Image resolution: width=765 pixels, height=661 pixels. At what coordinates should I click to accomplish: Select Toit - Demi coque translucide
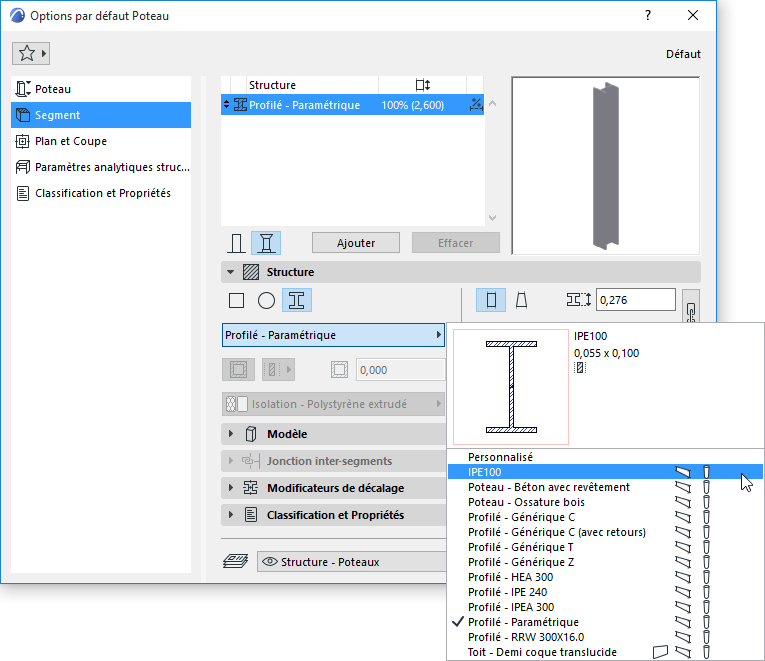point(605,652)
